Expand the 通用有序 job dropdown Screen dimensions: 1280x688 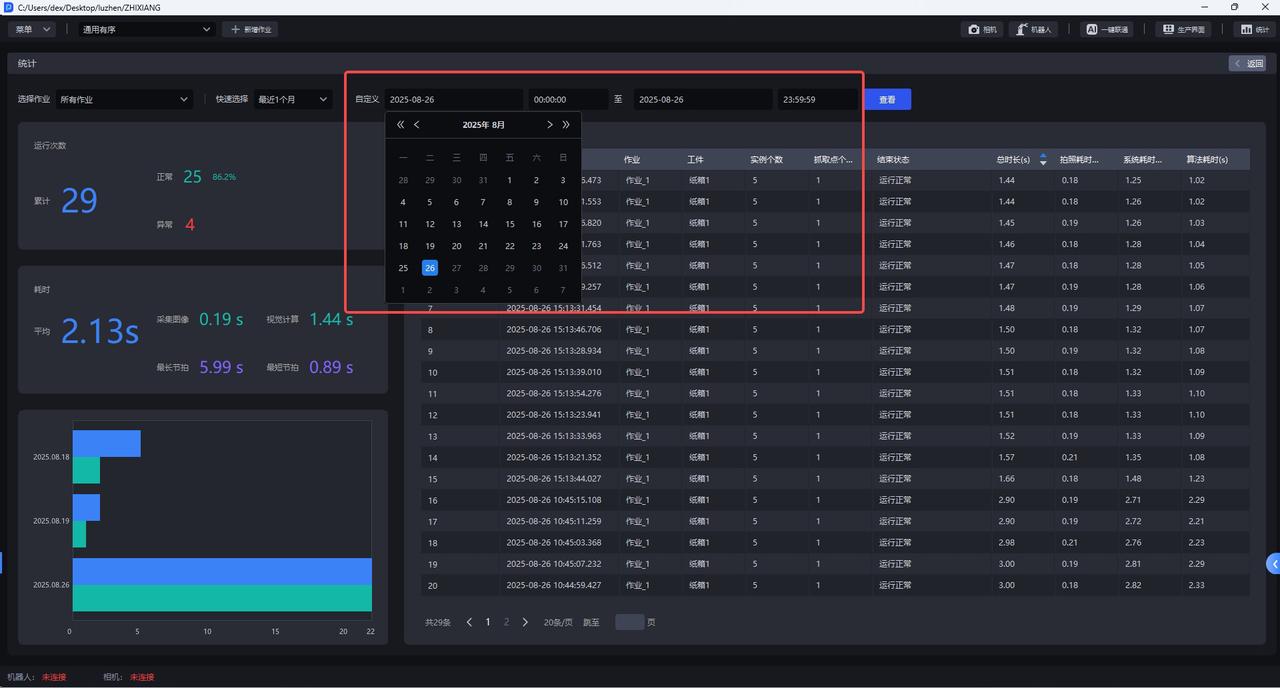coord(146,30)
